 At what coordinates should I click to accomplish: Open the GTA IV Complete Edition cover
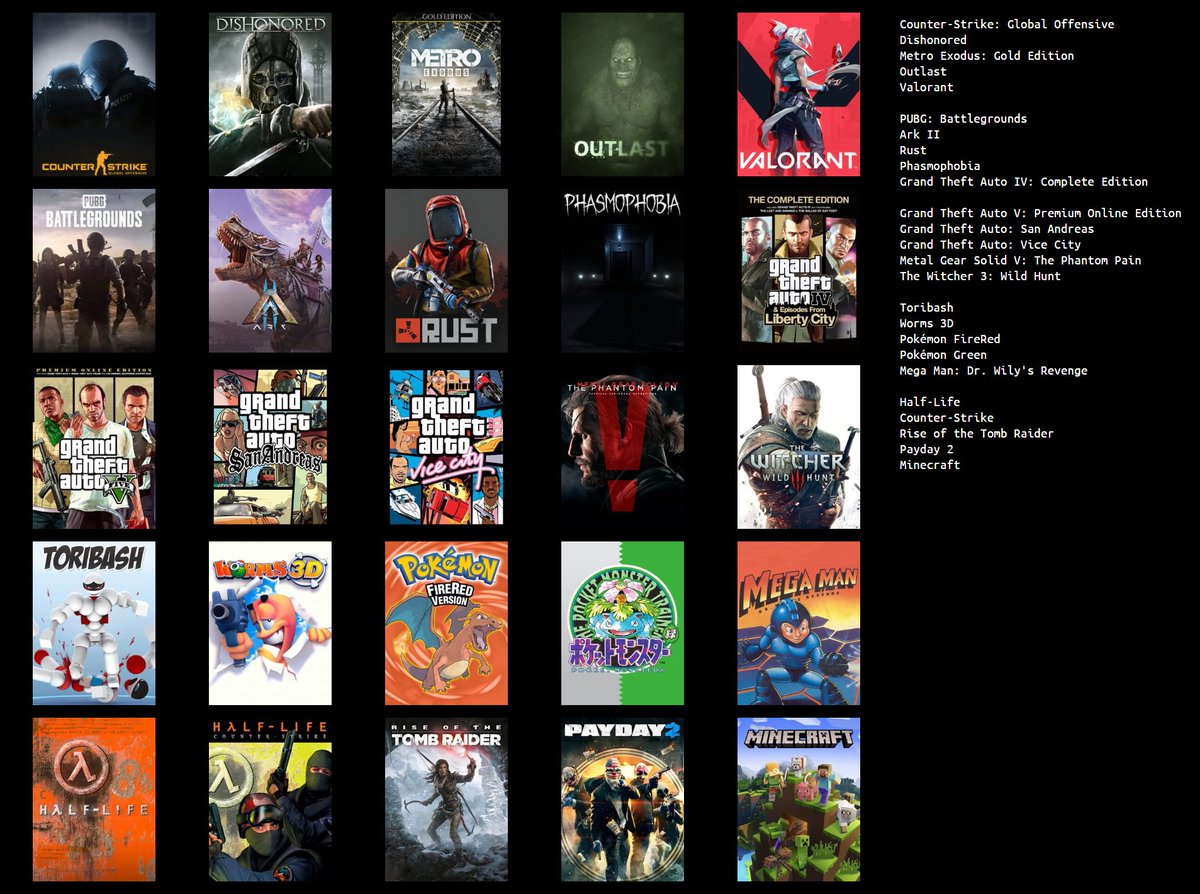coord(798,270)
